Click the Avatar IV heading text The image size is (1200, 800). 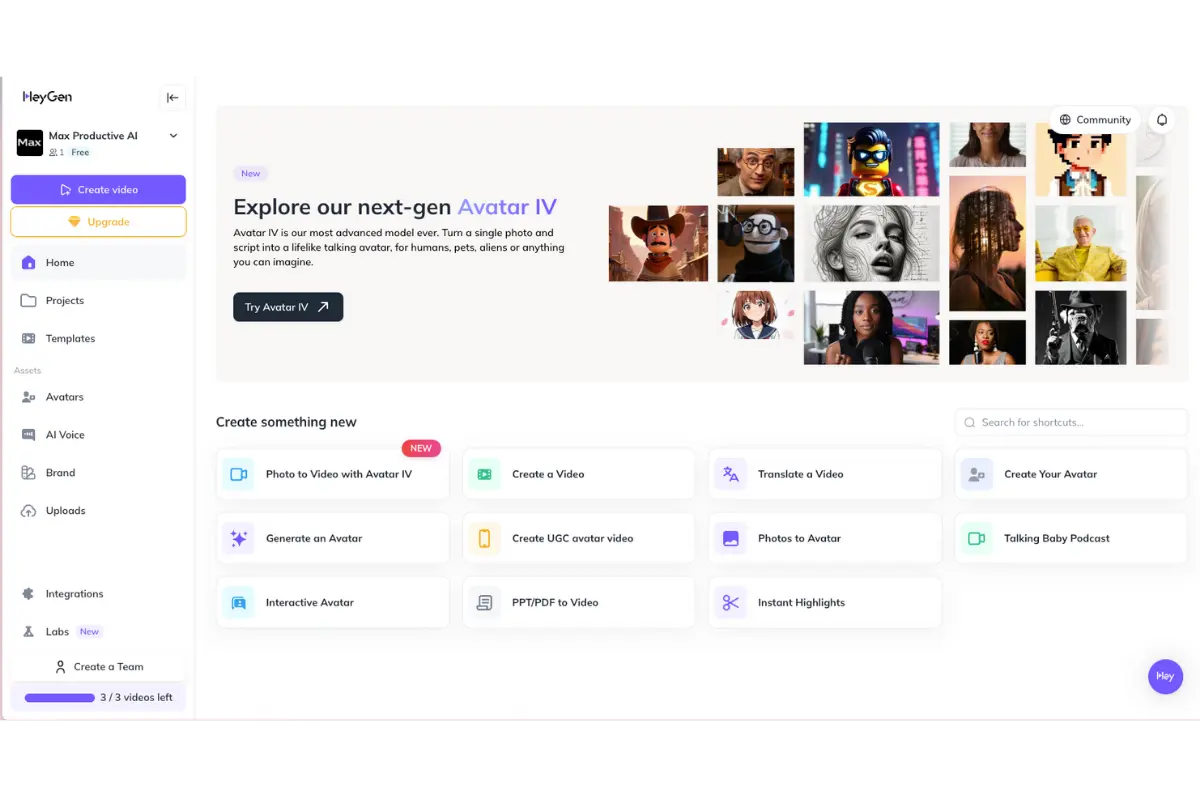507,207
